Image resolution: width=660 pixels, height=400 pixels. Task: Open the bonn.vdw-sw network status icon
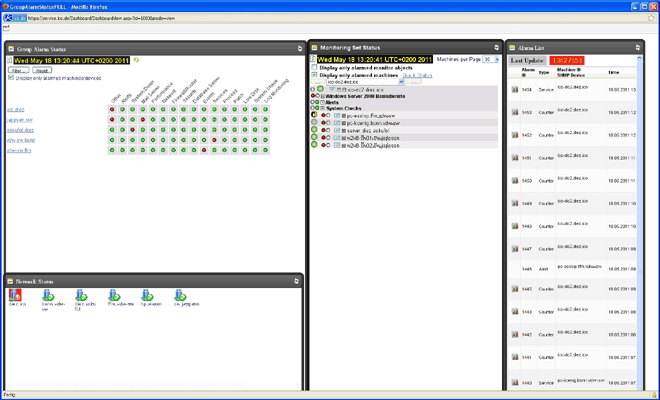[x=48, y=295]
